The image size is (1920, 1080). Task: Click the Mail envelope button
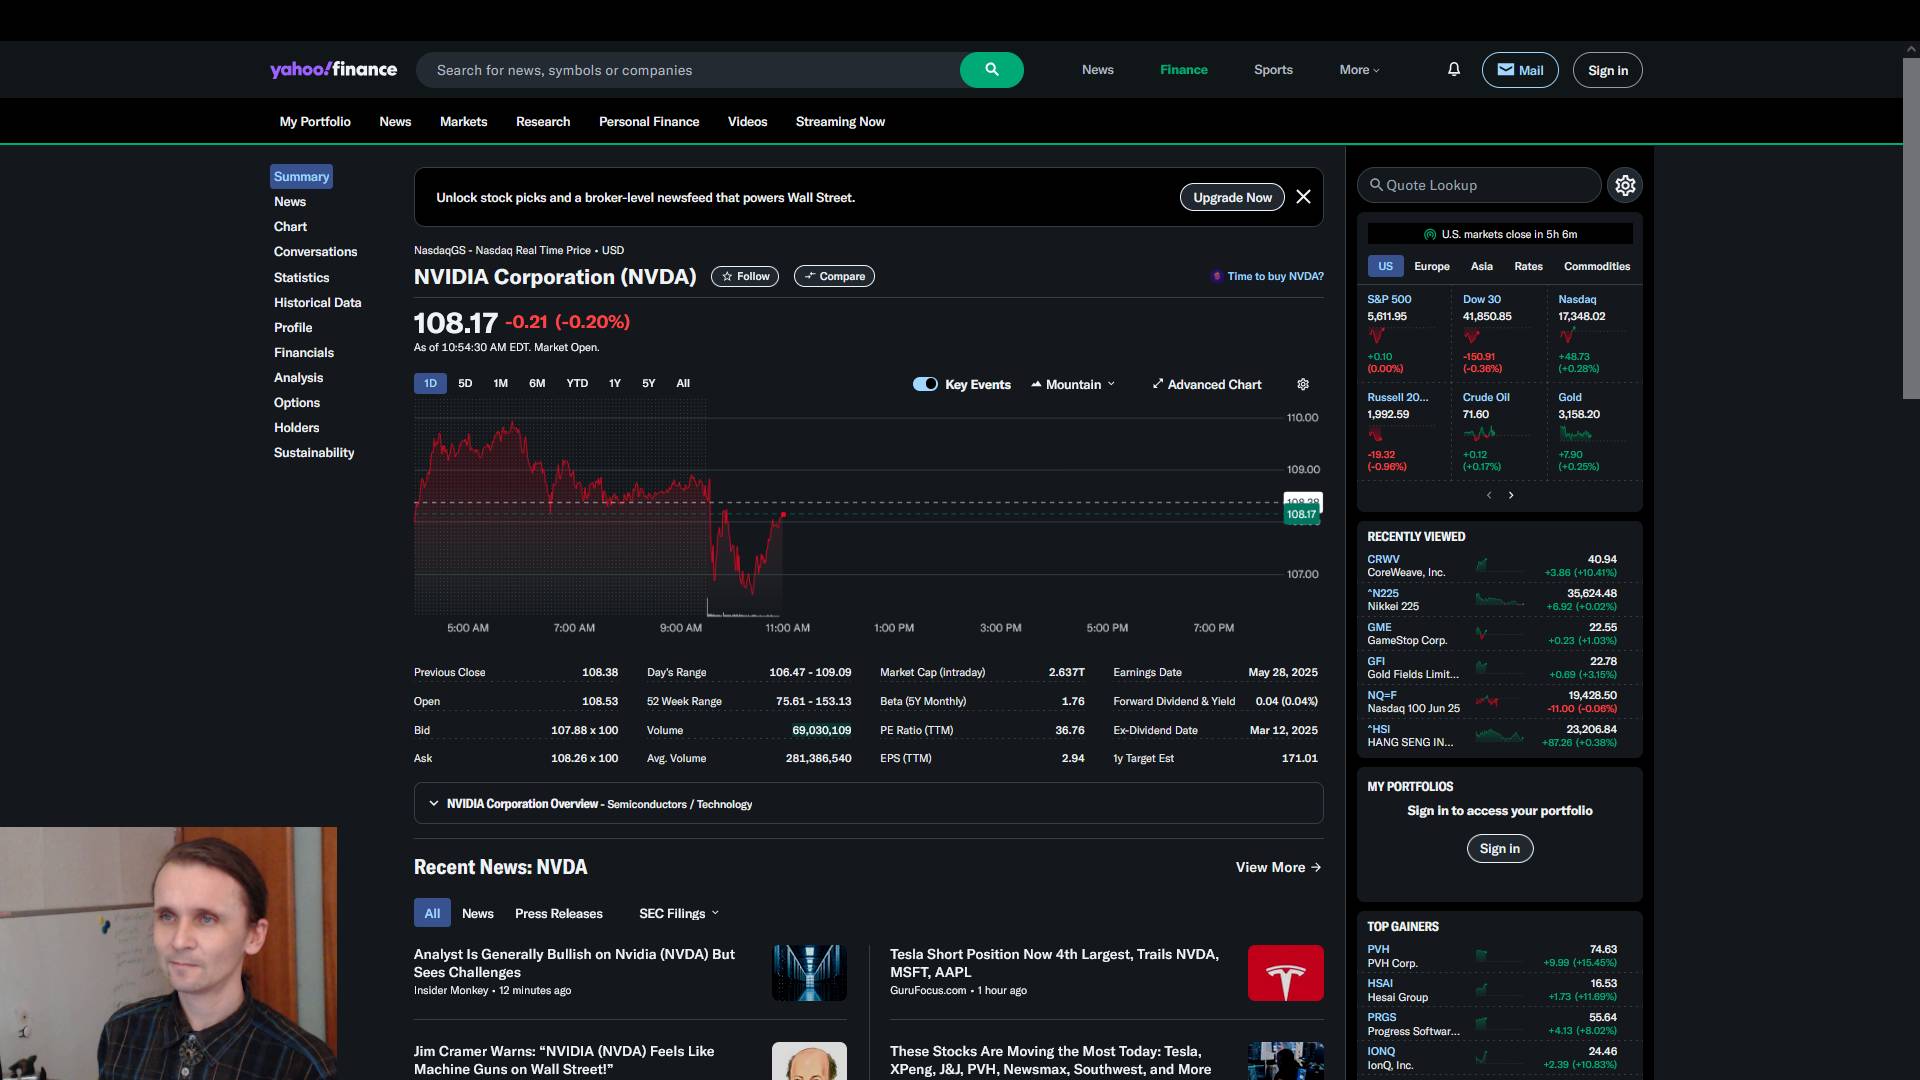1519,70
